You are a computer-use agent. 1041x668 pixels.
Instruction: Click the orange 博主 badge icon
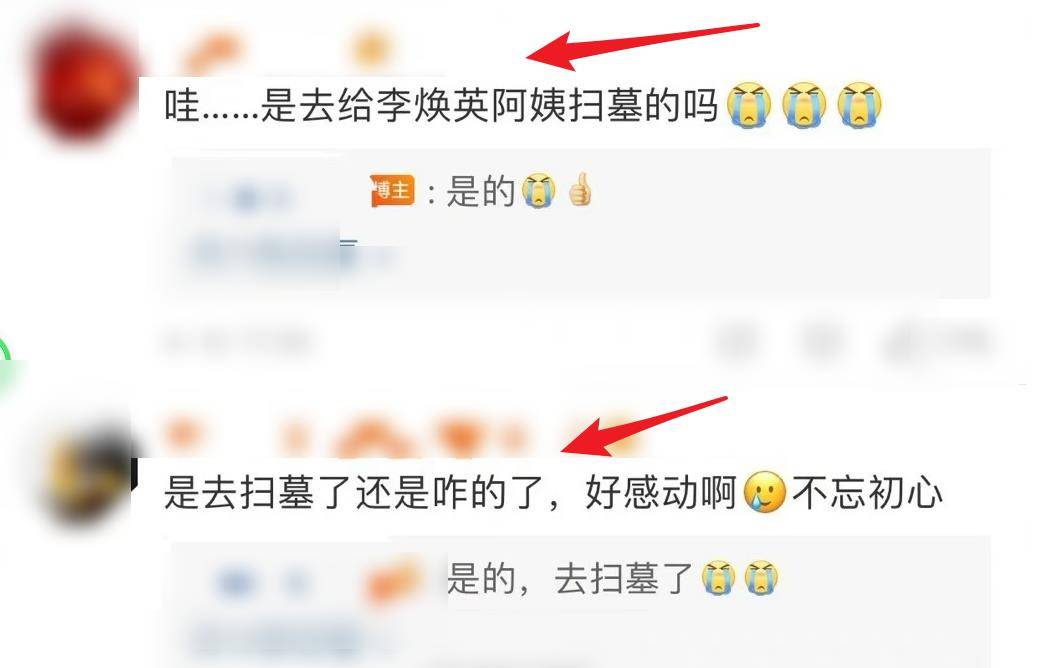click(x=392, y=191)
